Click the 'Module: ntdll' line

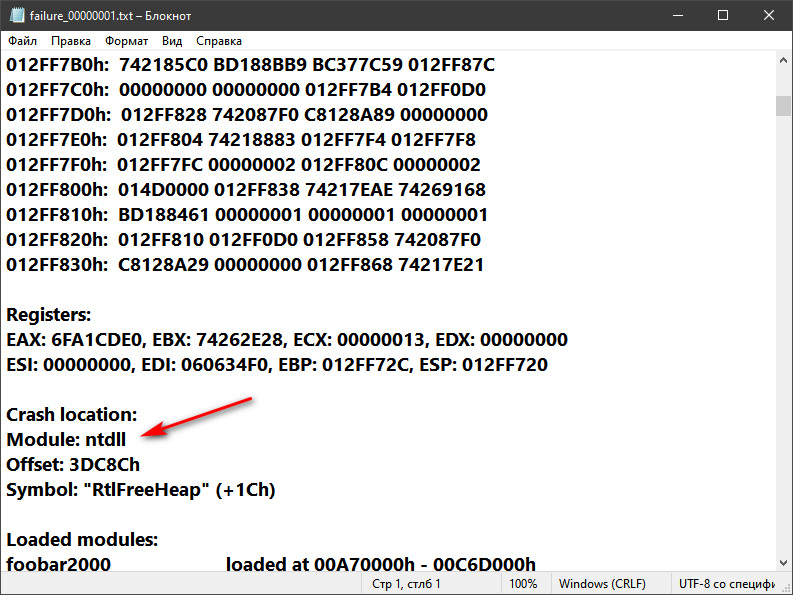(x=66, y=439)
